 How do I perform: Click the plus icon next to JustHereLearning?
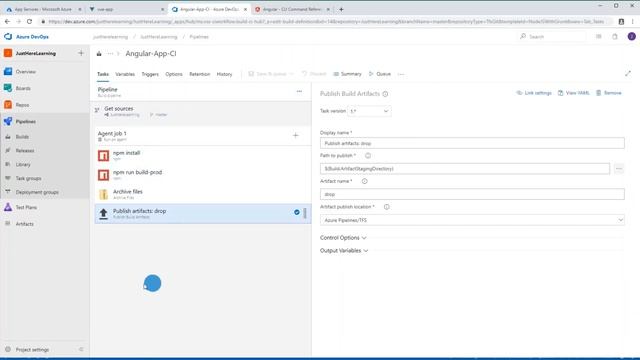click(81, 53)
